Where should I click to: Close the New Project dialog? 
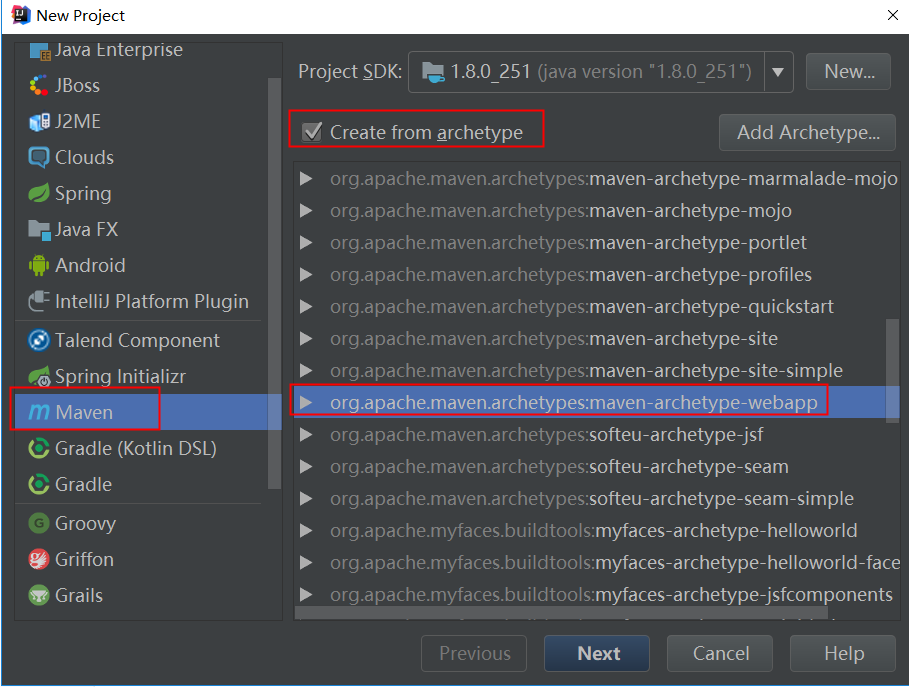(893, 16)
